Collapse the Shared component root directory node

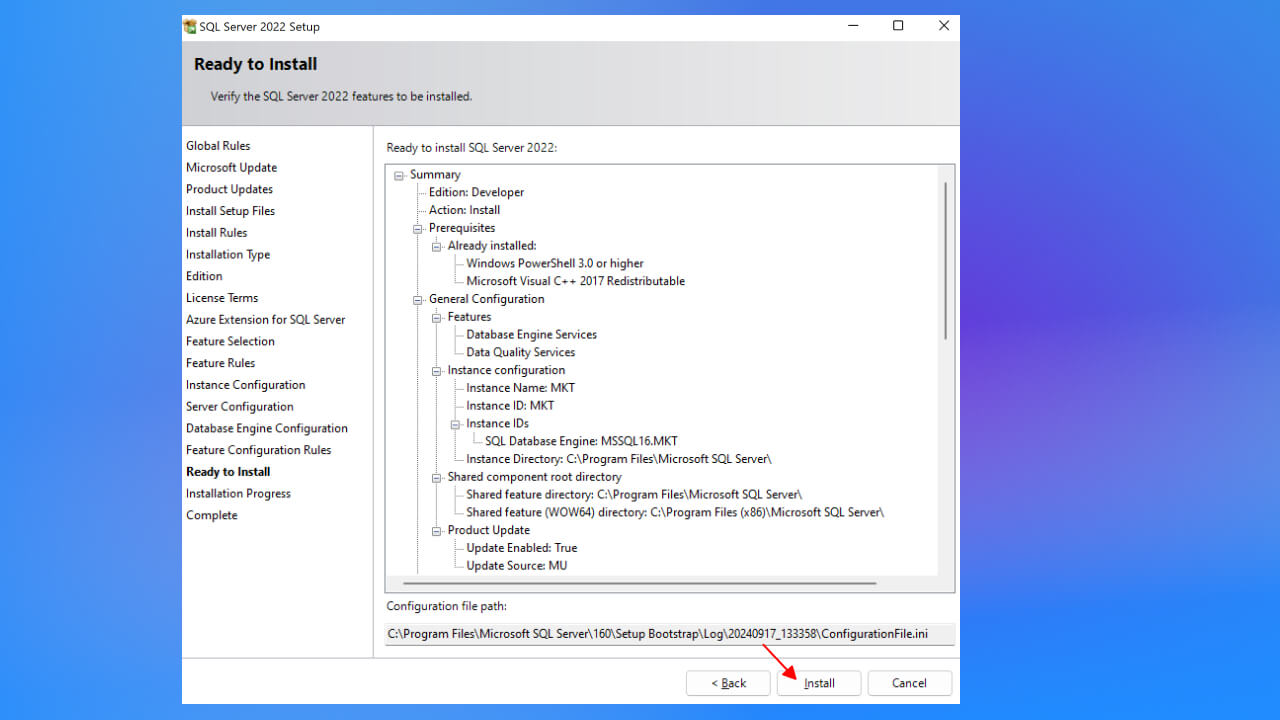click(x=437, y=477)
